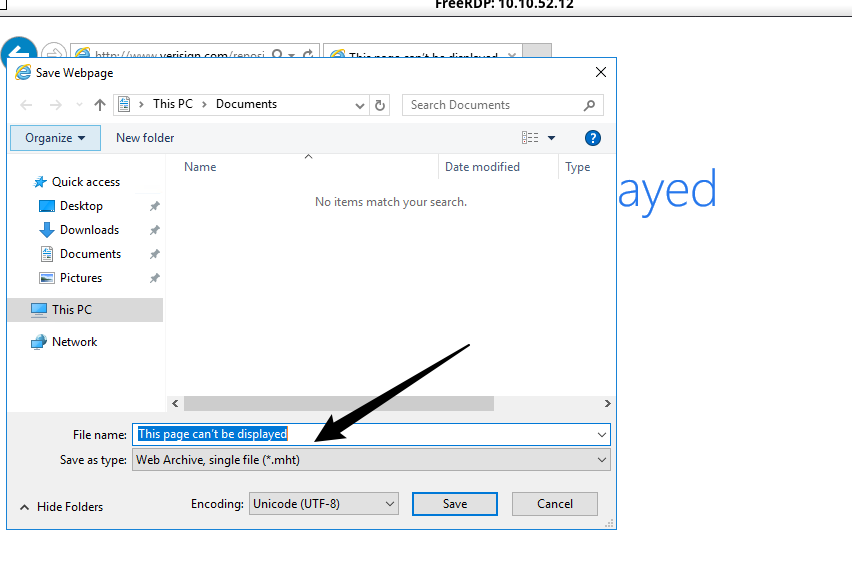This screenshot has width=852, height=571.
Task: Select Desktop in navigation pane
Action: (x=82, y=206)
